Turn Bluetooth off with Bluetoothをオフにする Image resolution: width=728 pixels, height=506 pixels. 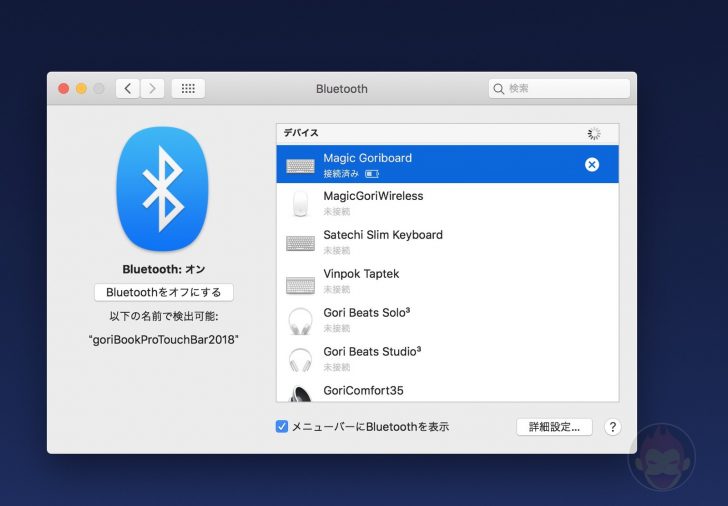click(163, 292)
